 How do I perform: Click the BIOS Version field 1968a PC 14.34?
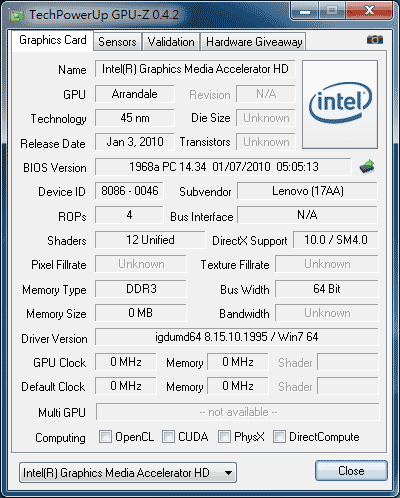point(223,167)
